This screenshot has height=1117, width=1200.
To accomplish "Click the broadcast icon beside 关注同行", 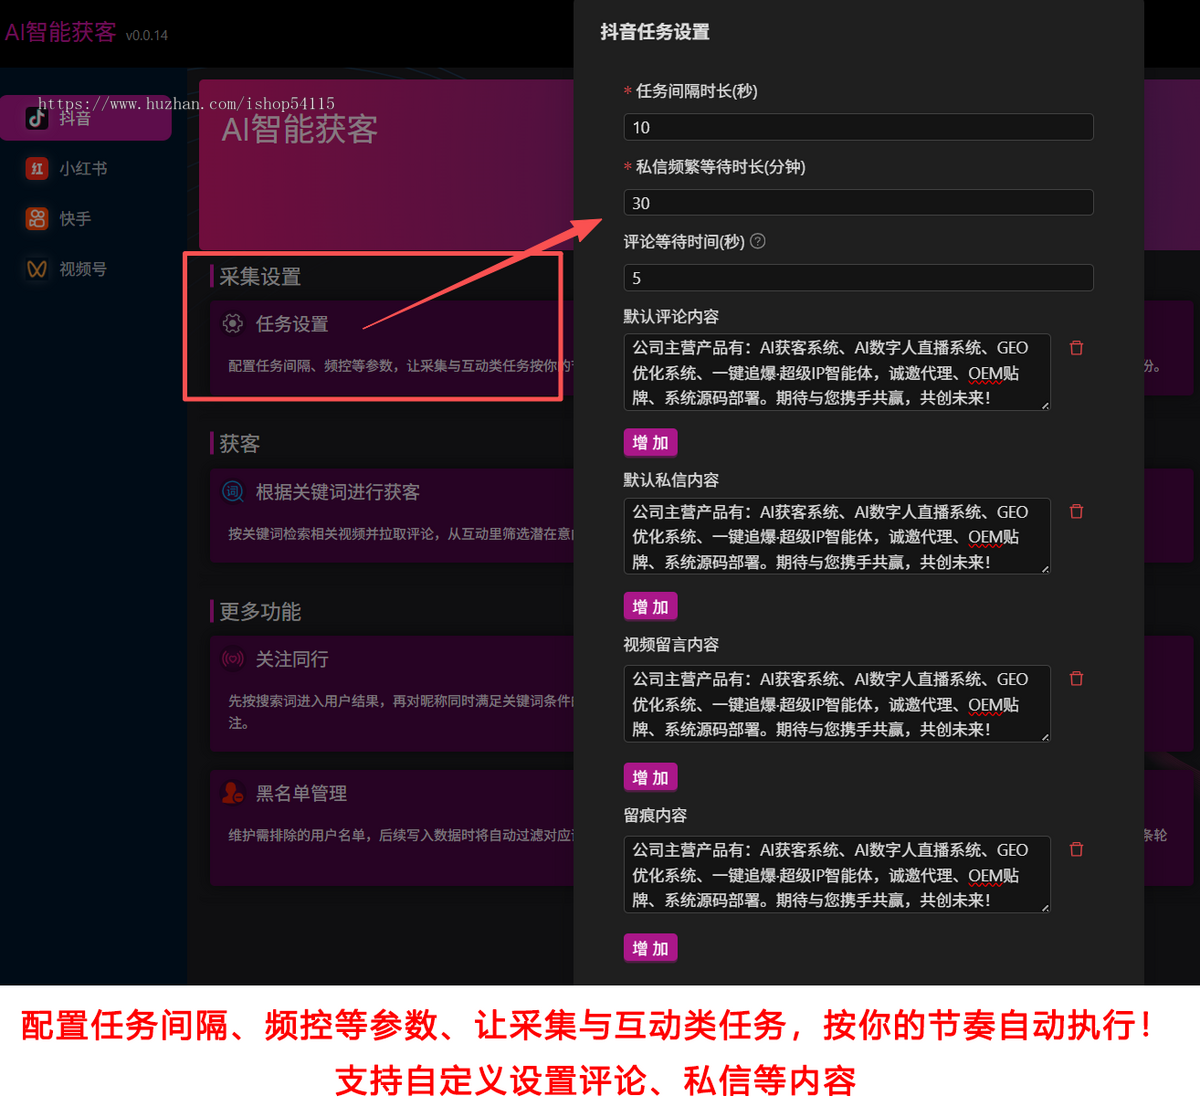I will click(233, 658).
